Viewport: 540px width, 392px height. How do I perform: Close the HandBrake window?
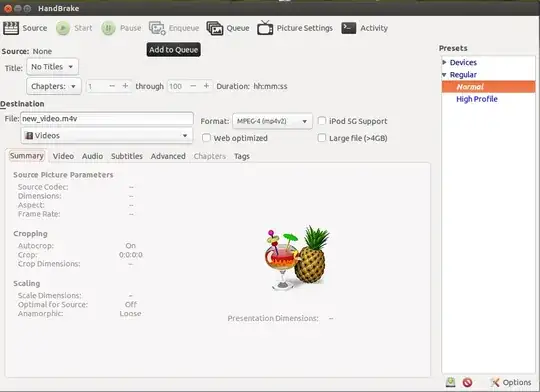(x=8, y=8)
